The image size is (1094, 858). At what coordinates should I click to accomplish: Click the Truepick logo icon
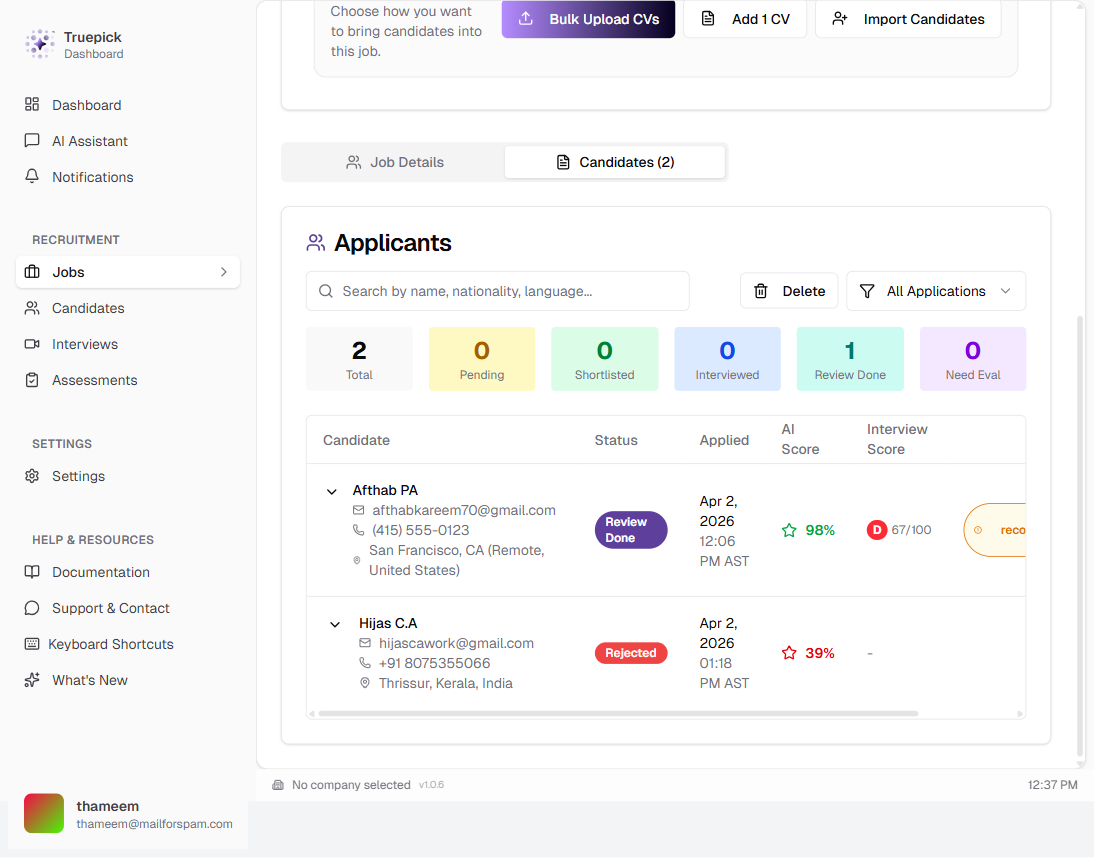click(40, 44)
